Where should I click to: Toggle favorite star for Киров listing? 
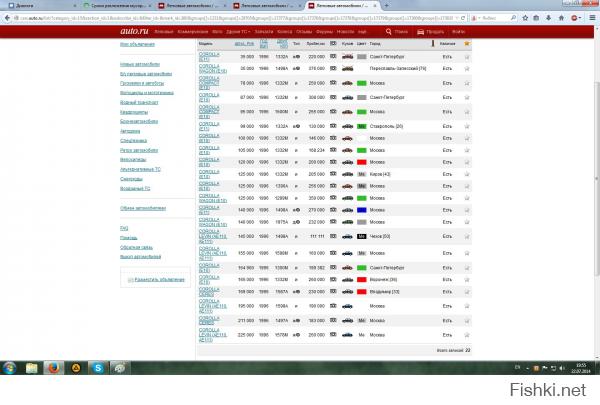pos(467,174)
